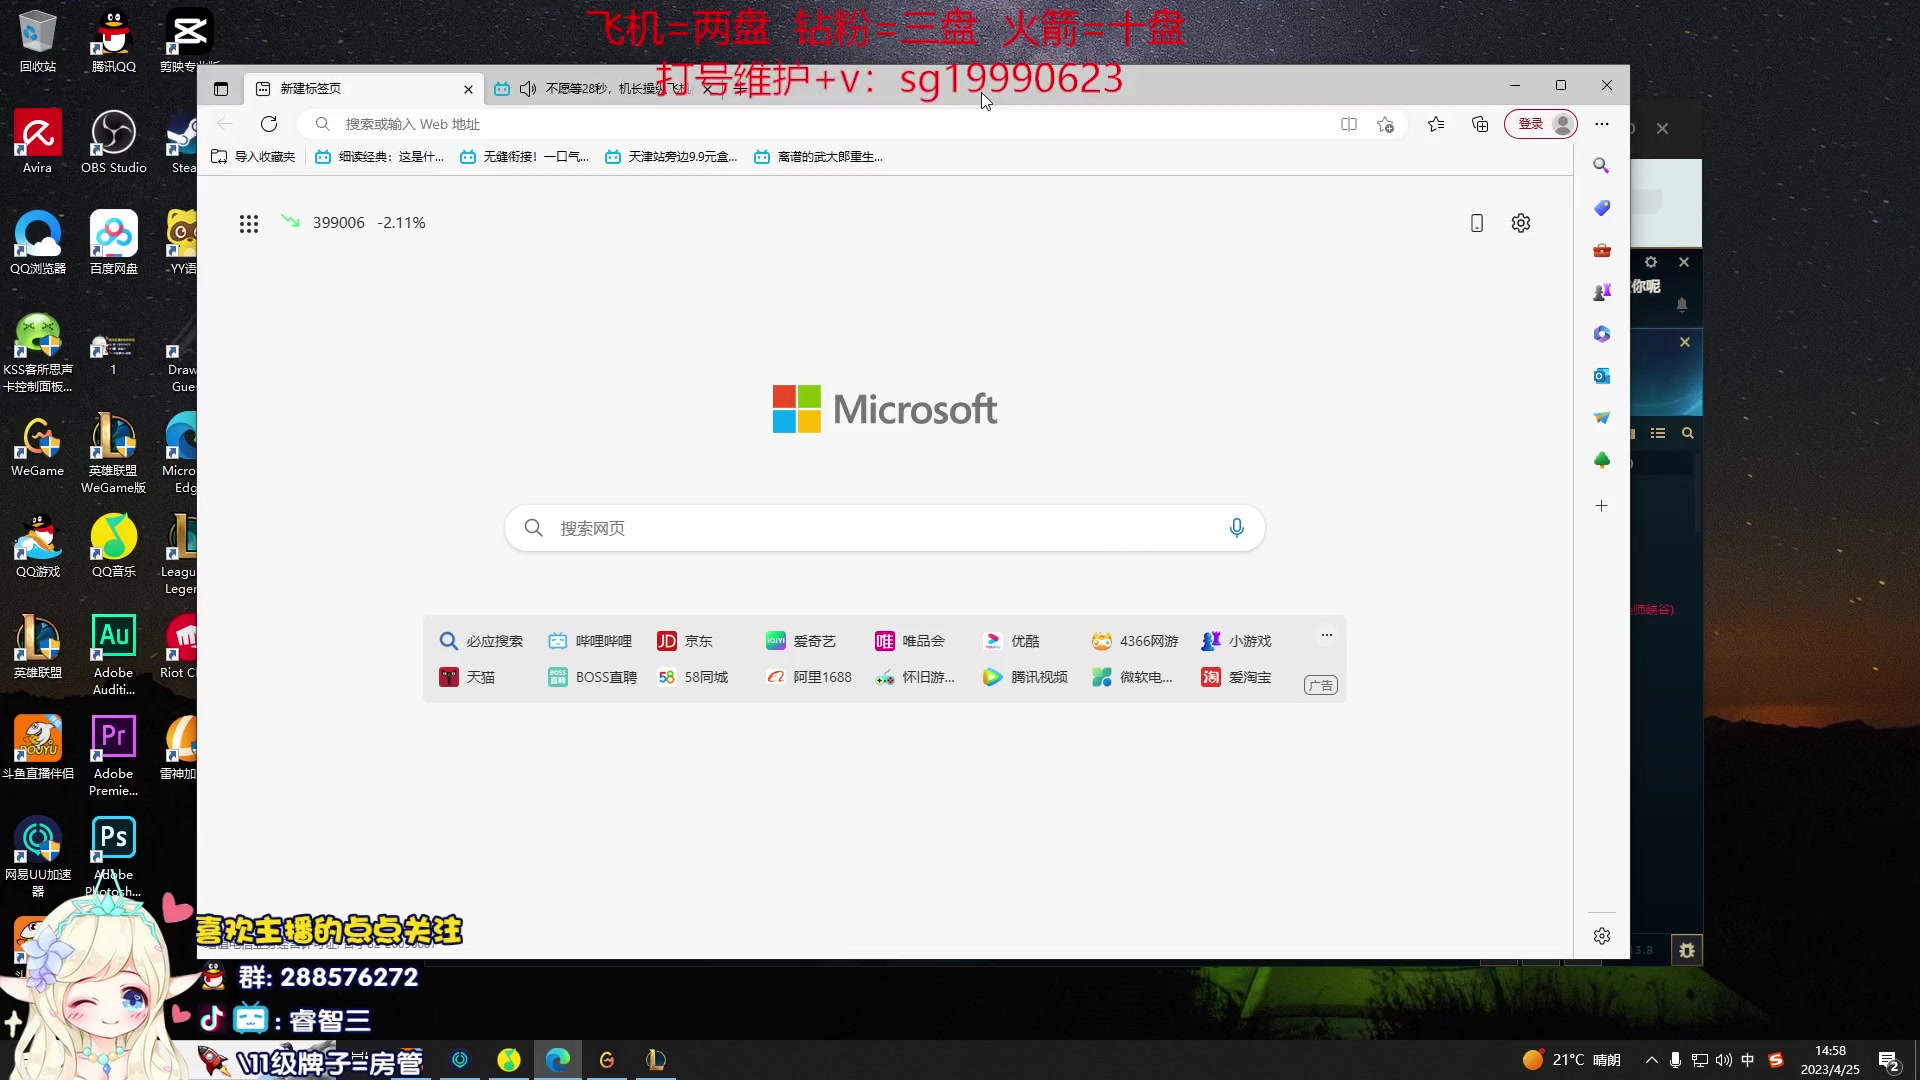
Task: Open 爱奇艺 quick link
Action: pos(801,641)
